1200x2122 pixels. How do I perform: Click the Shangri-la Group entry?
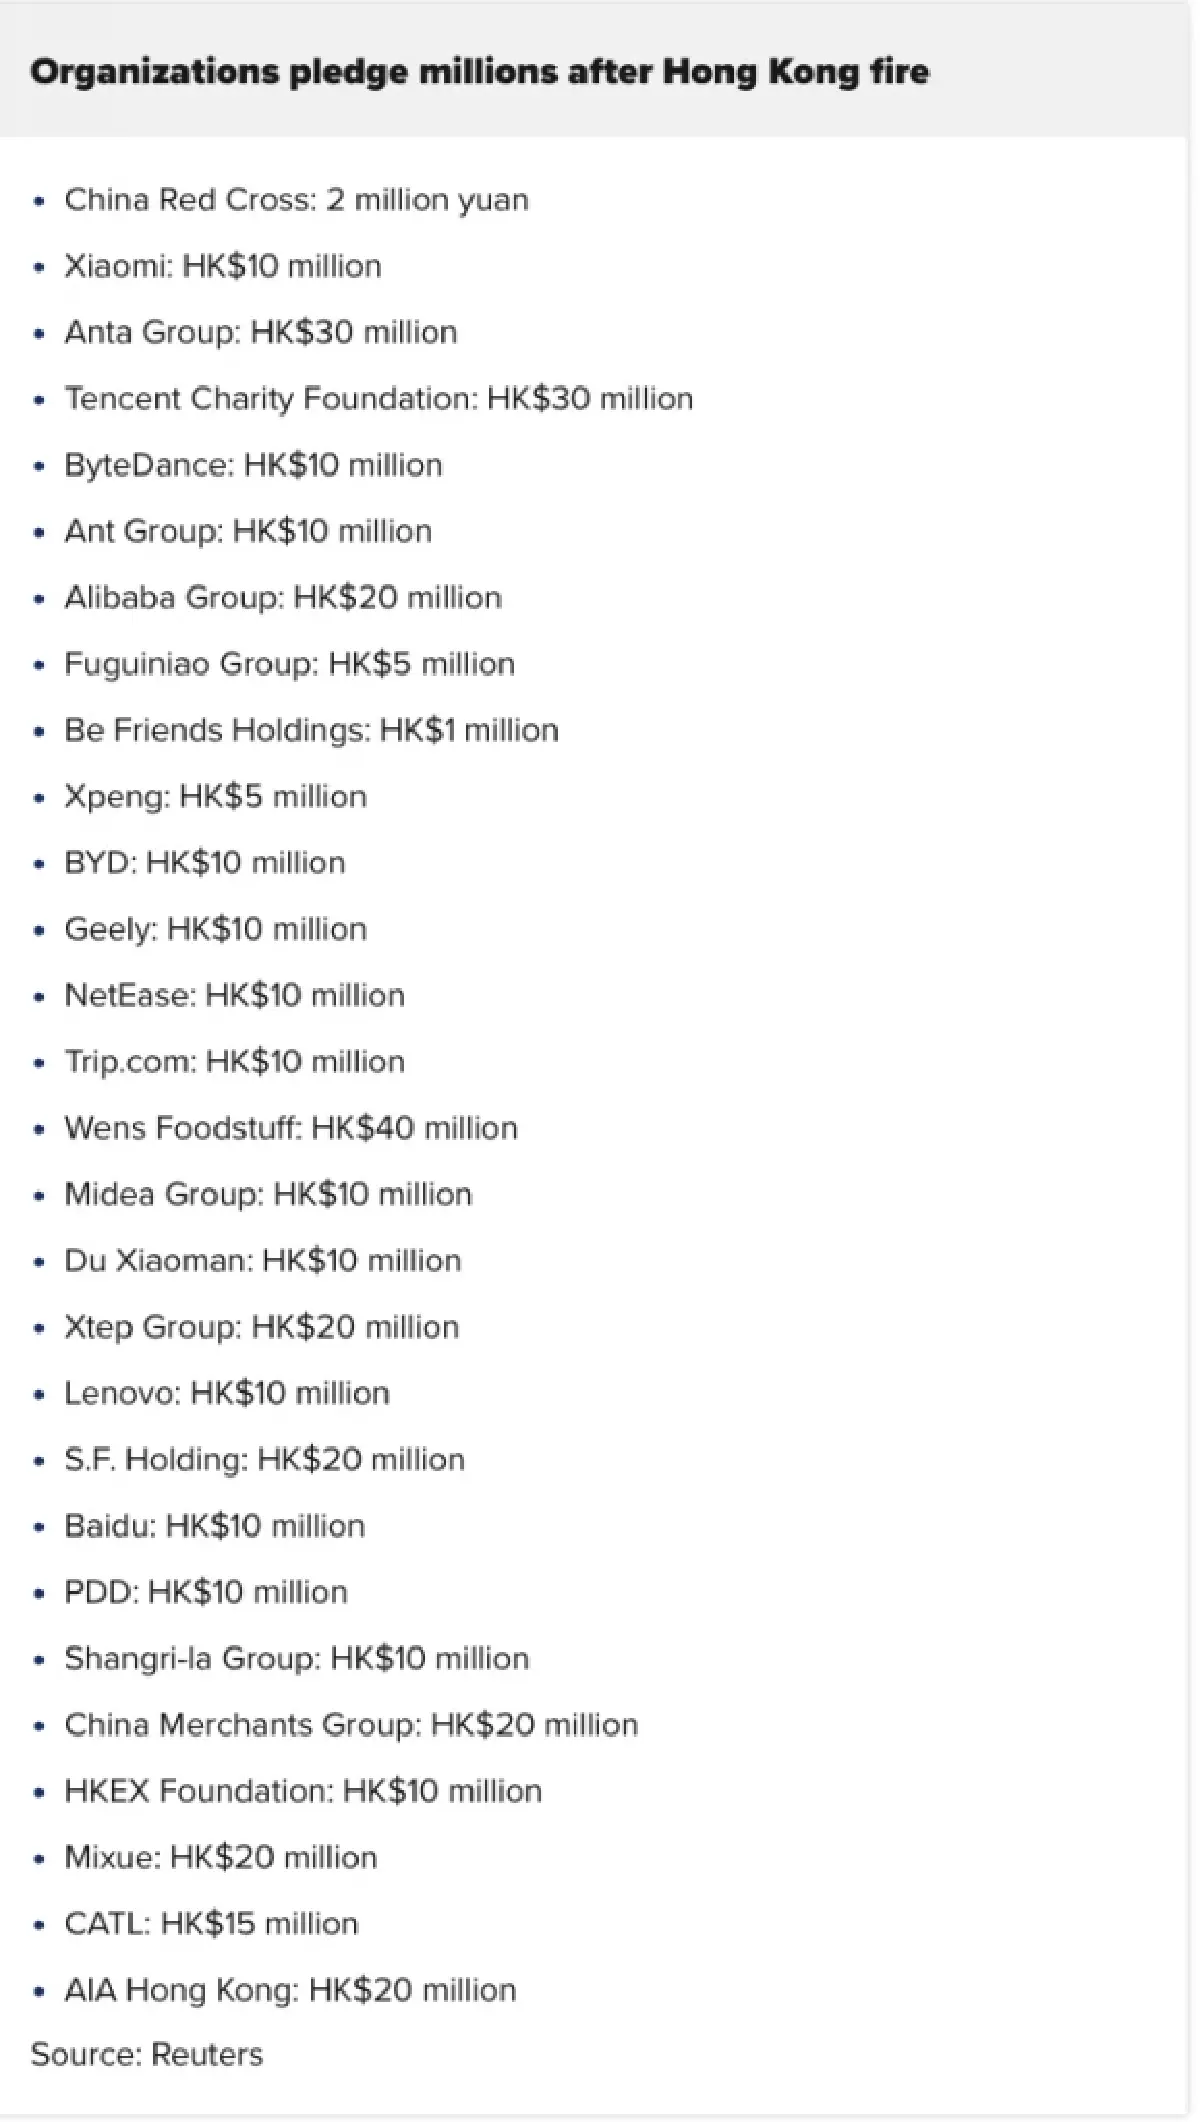click(296, 1659)
